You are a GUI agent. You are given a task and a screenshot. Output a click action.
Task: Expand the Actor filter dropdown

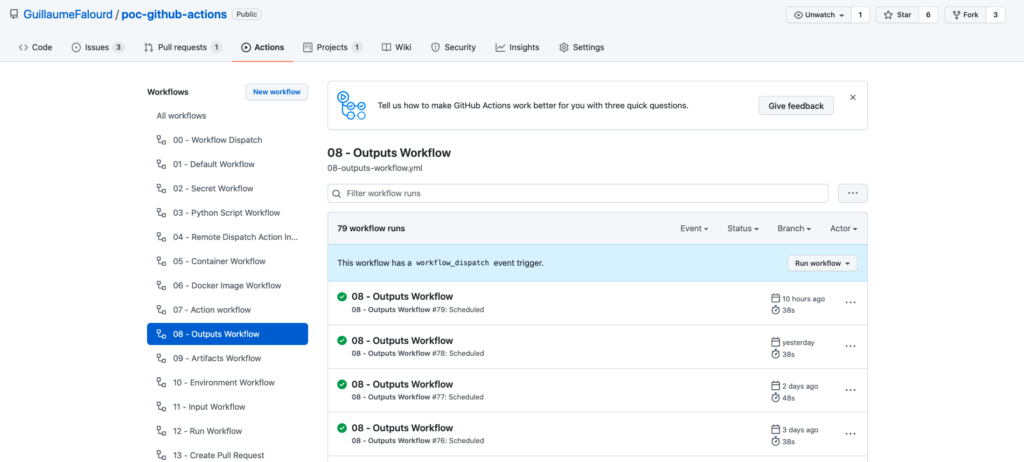843,229
